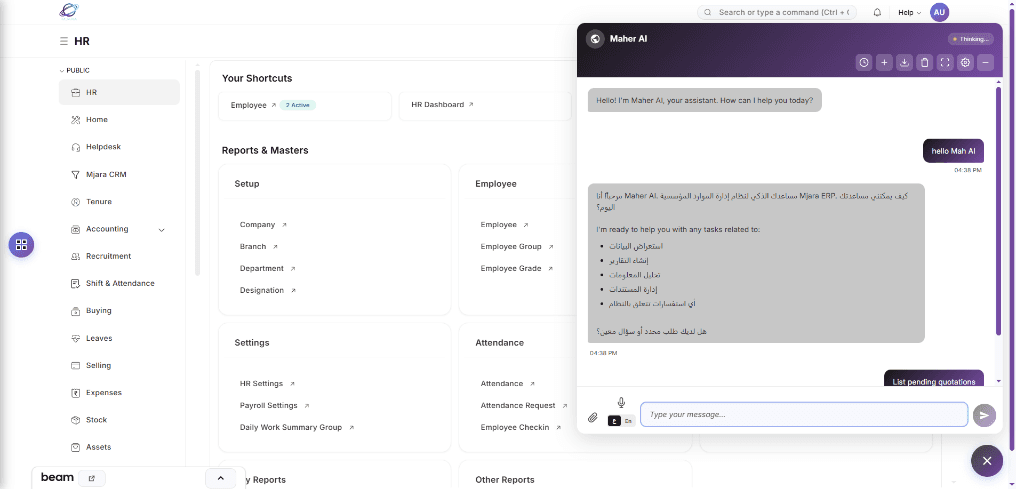Viewport: 1024px width, 489px height.
Task: Switch chat language to En
Action: [628, 421]
